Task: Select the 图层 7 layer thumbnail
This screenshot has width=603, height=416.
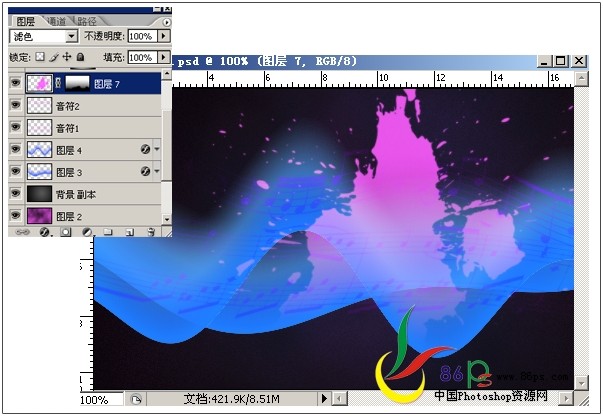Action: click(x=39, y=83)
